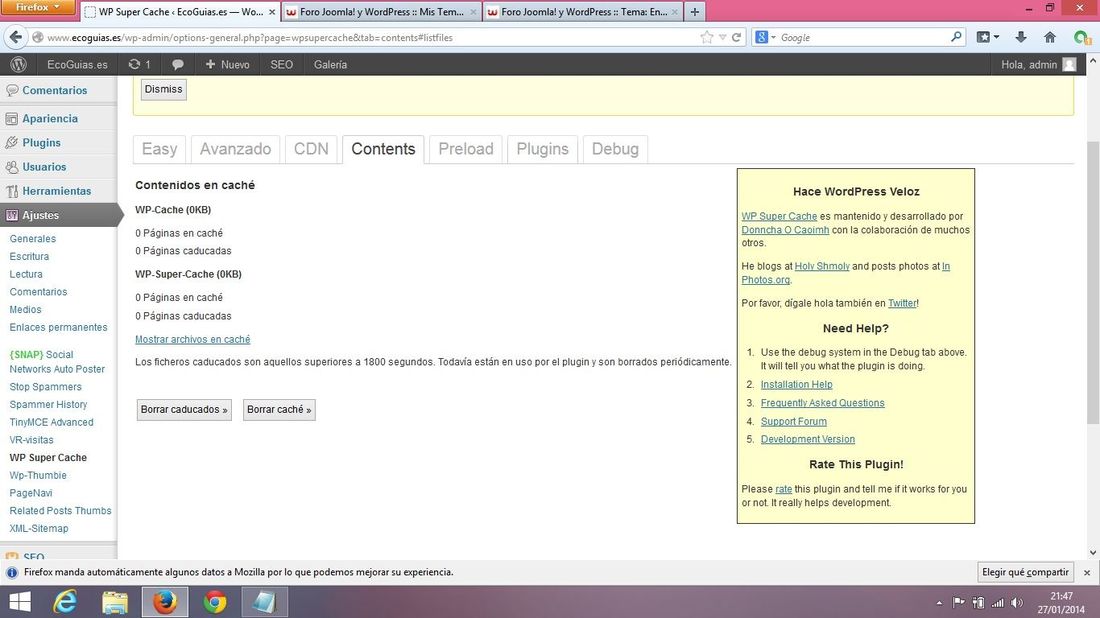Open Galería in the admin bar
Screen dimensions: 1100x618
(330, 65)
